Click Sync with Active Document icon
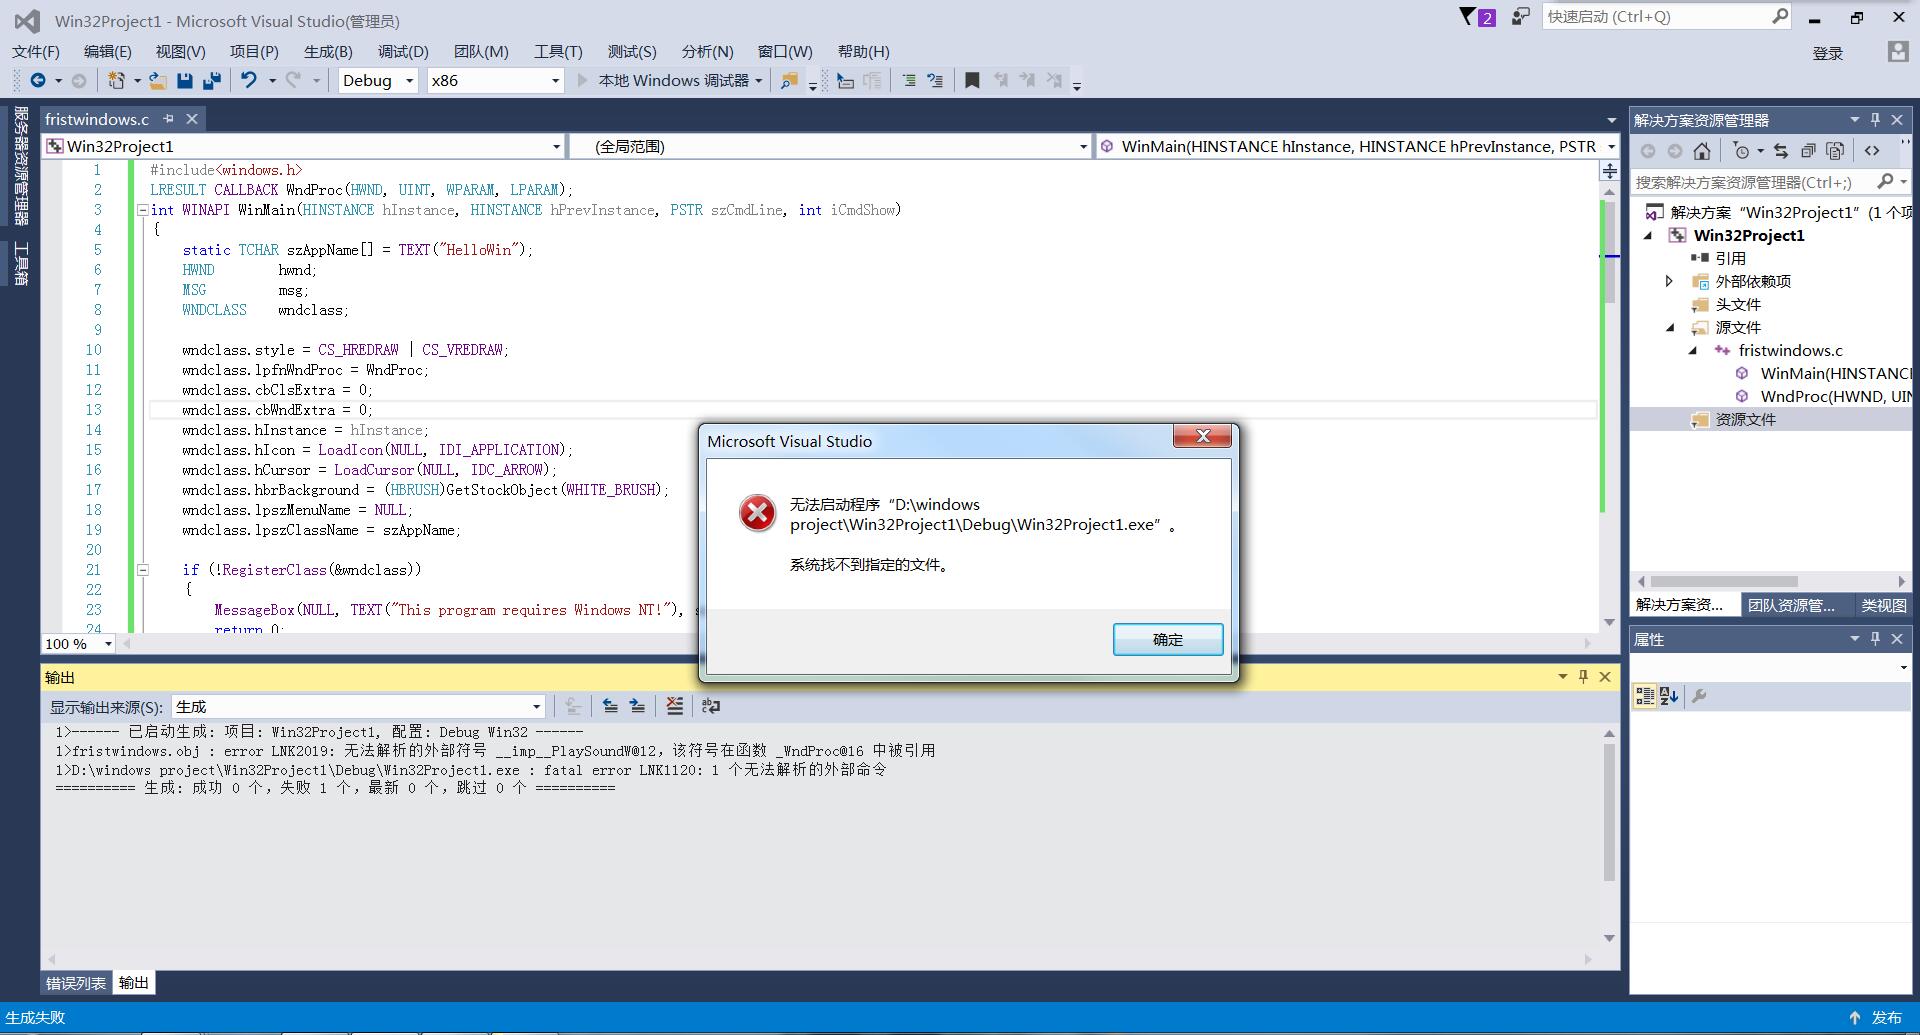 [x=1781, y=151]
